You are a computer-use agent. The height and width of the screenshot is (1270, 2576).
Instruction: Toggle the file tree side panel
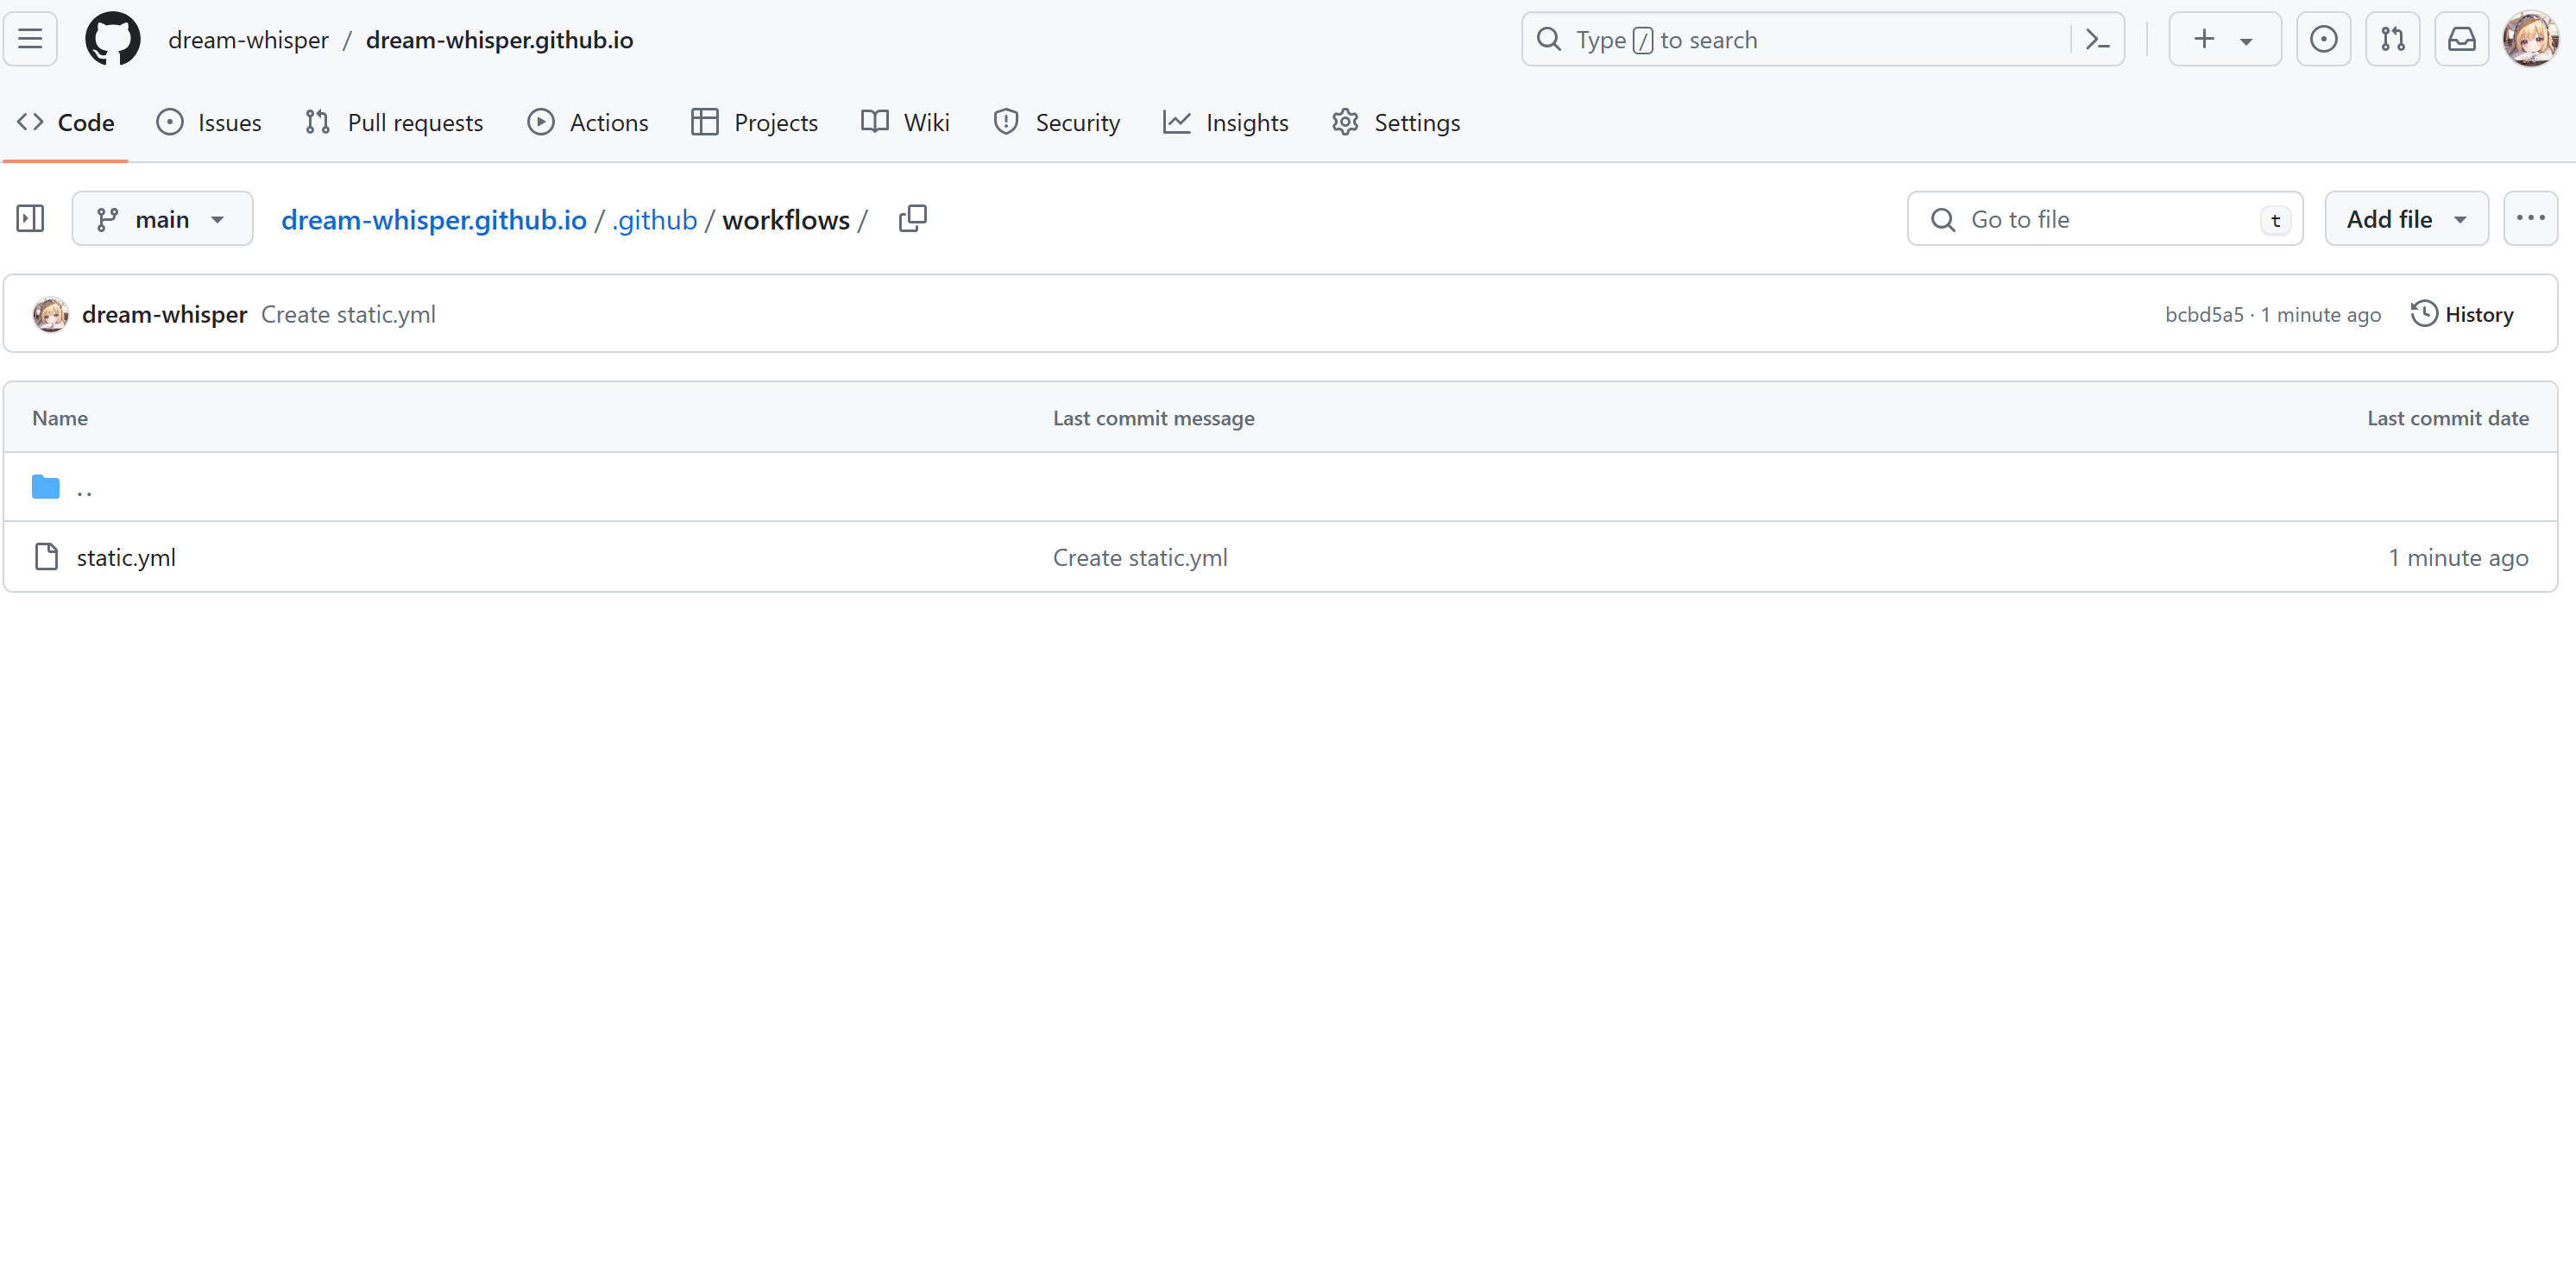tap(30, 218)
